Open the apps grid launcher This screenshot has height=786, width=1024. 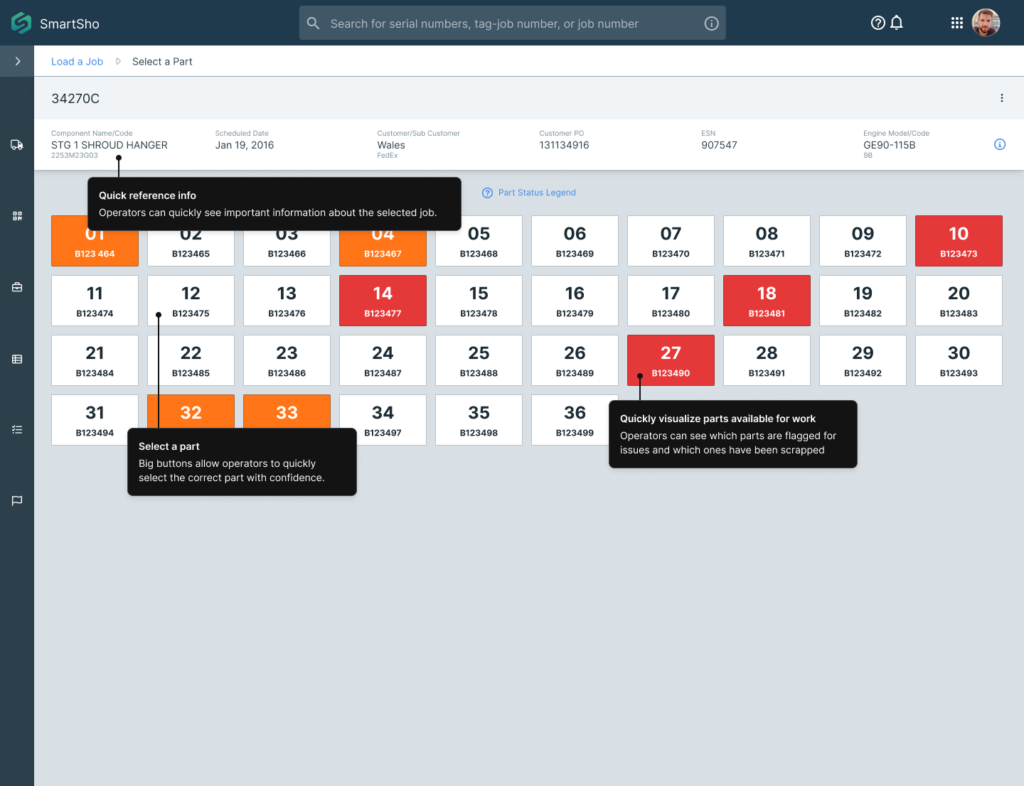(x=957, y=23)
